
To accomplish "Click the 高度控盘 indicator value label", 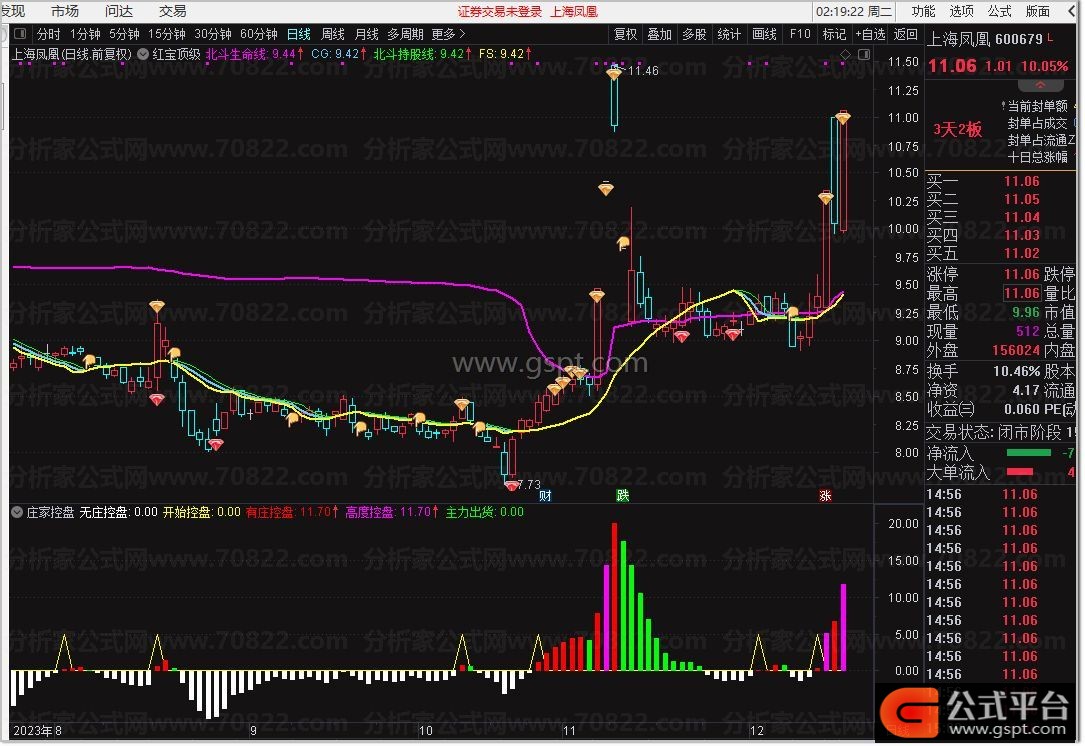I will [392, 513].
